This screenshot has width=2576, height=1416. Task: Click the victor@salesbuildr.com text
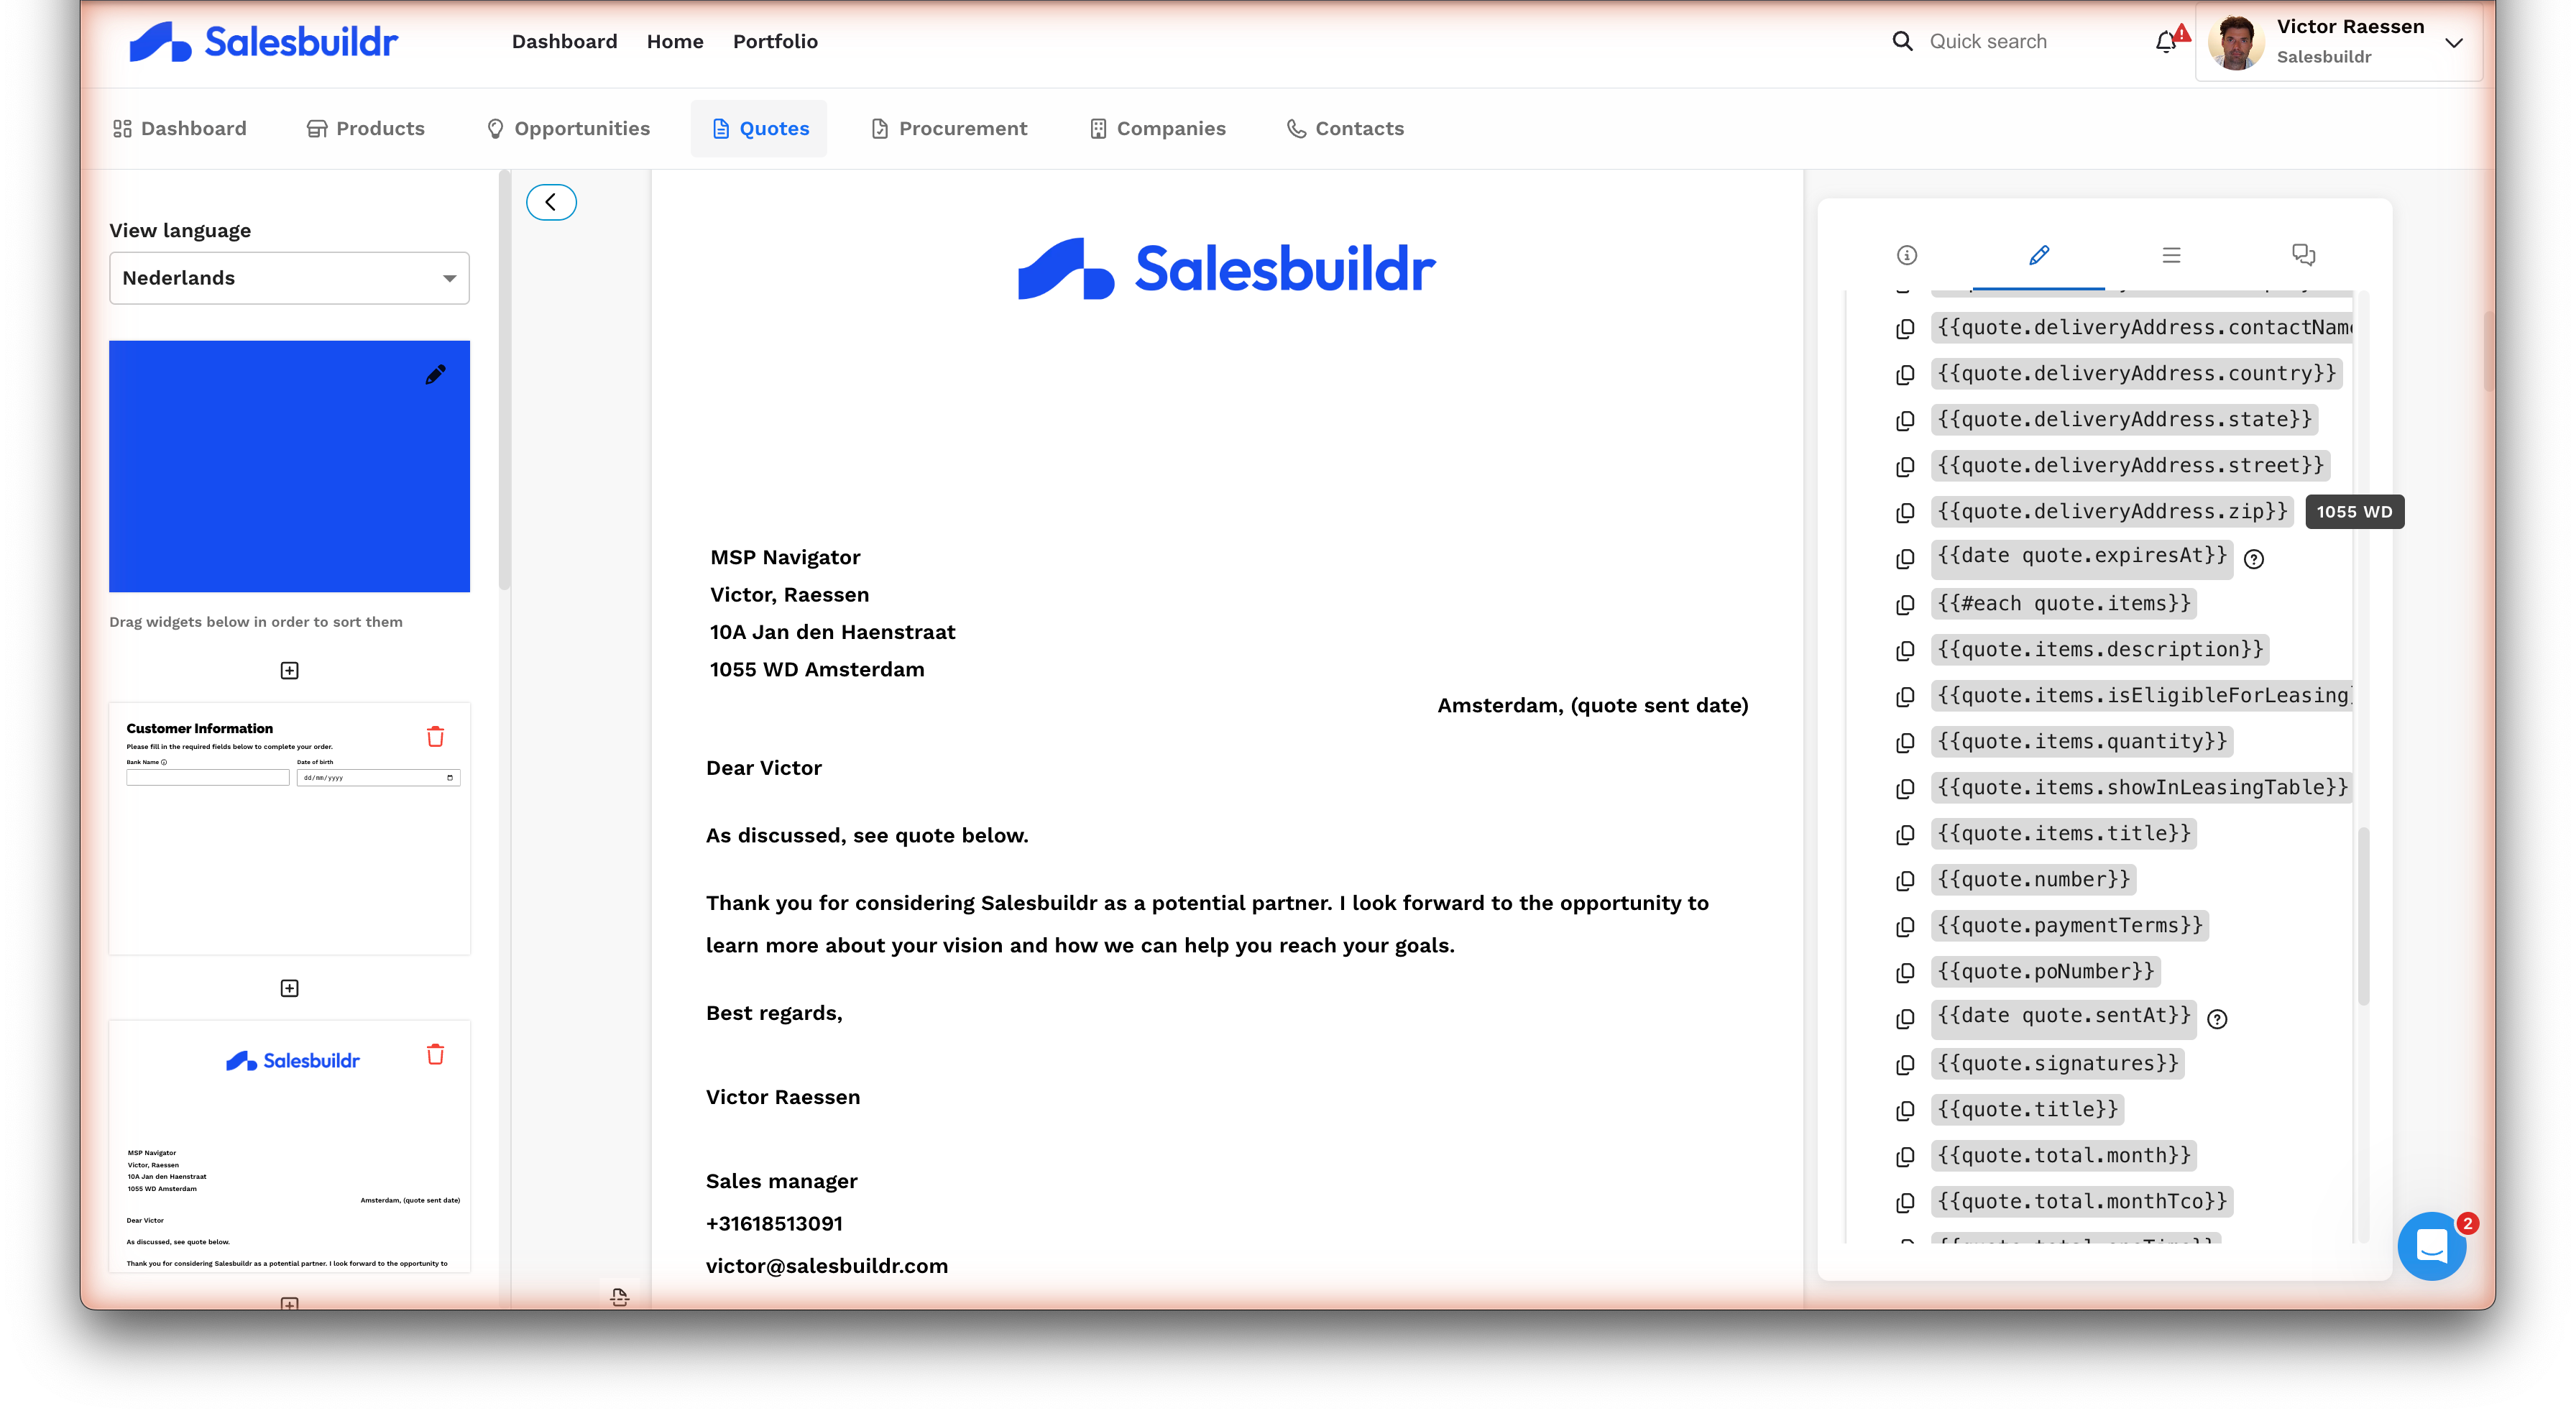coord(827,1266)
